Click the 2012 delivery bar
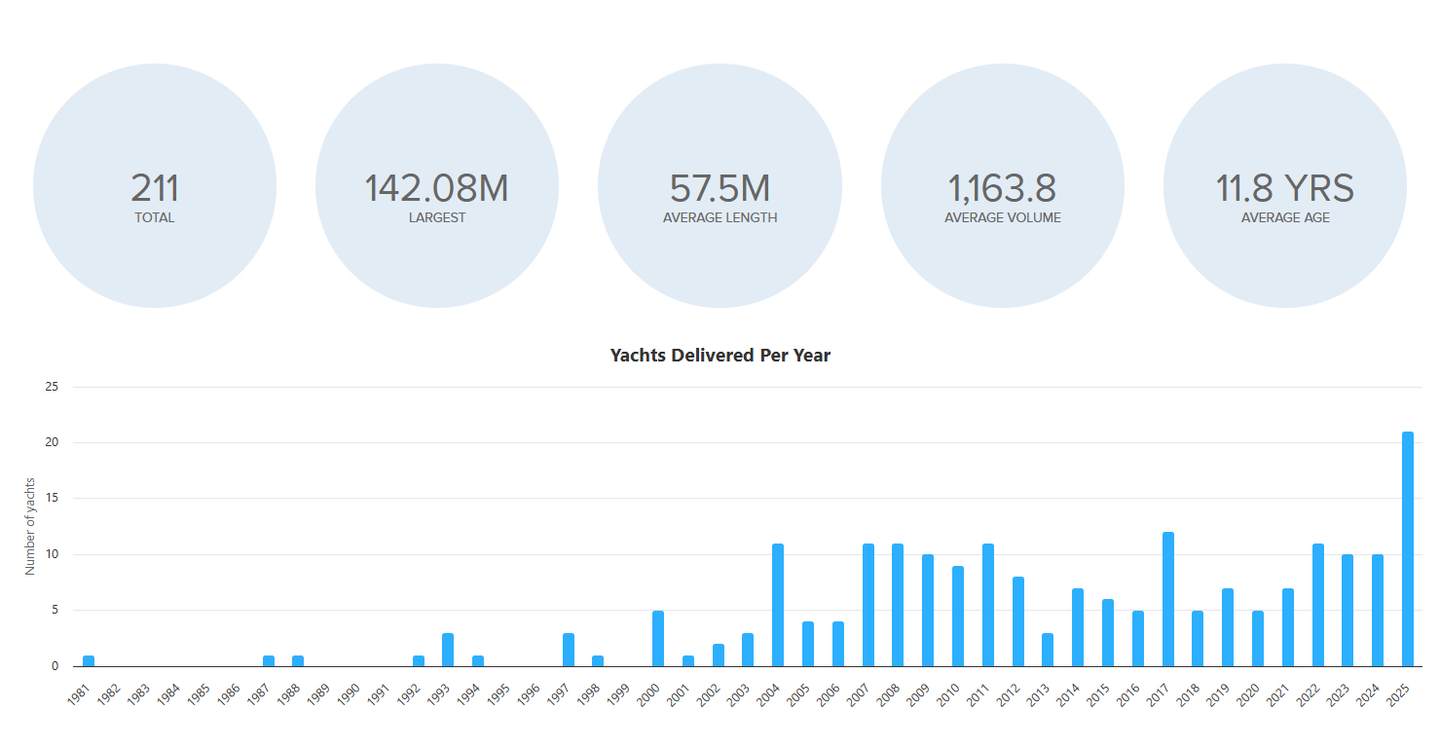This screenshot has height=755, width=1440. point(1018,621)
